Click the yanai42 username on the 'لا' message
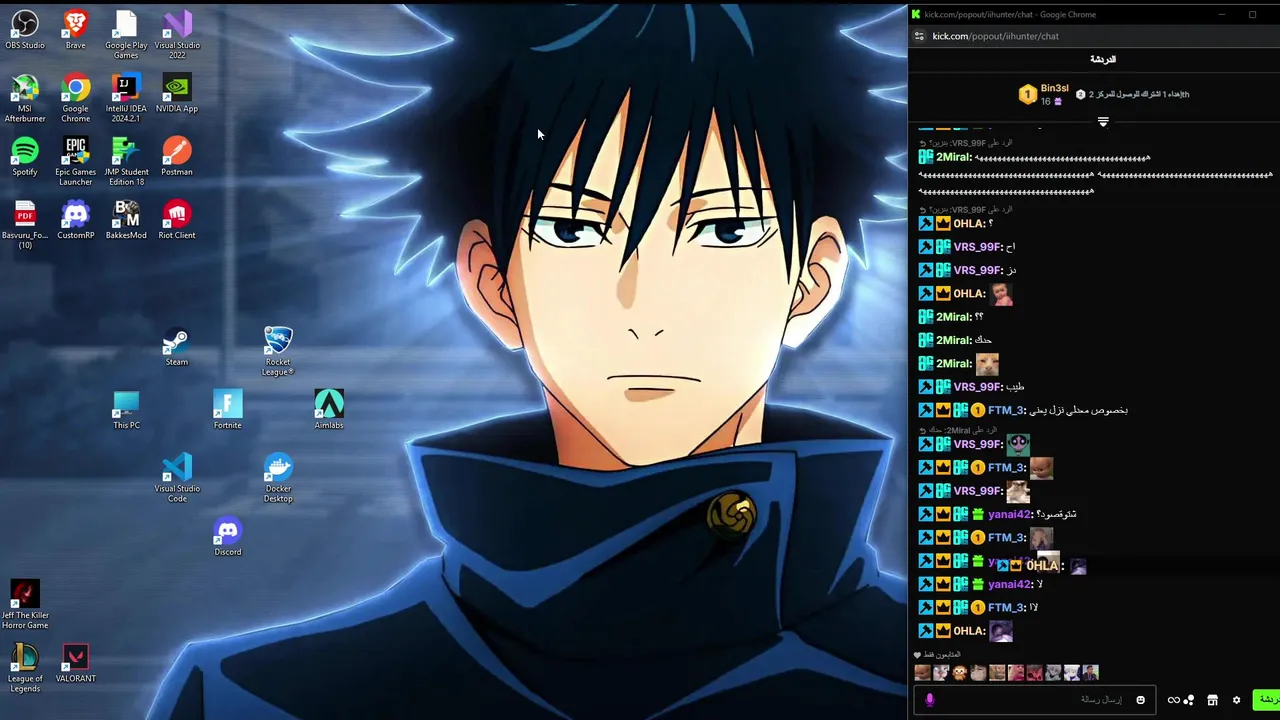Image resolution: width=1280 pixels, height=720 pixels. tap(1009, 584)
